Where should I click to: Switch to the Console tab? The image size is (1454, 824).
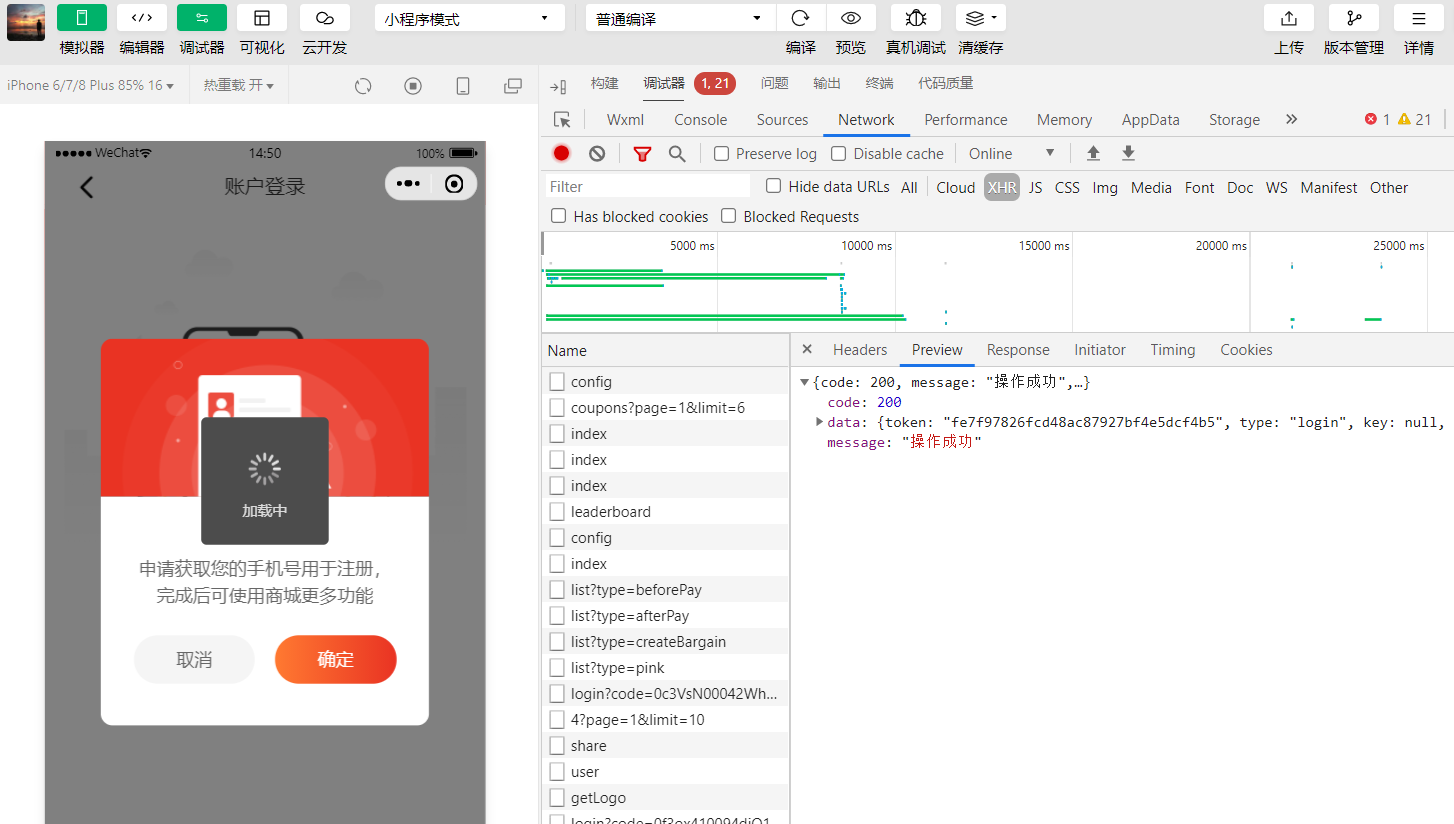click(700, 120)
